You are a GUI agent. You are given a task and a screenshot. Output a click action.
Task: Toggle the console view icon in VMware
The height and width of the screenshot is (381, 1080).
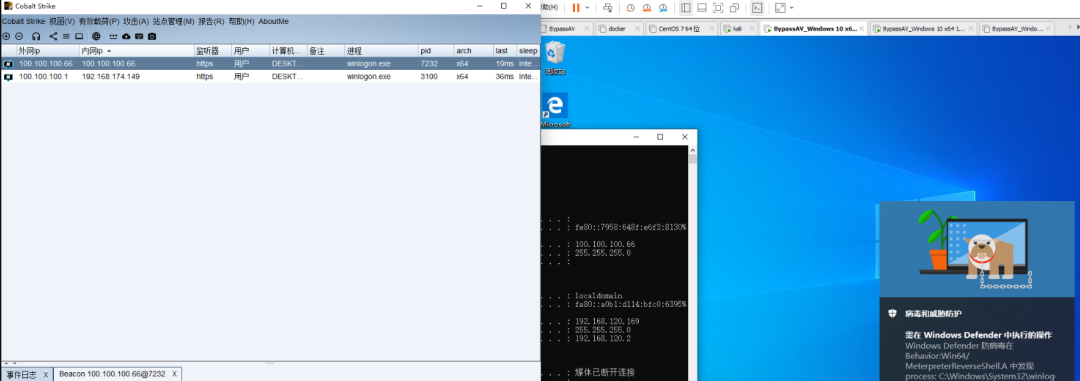[757, 8]
